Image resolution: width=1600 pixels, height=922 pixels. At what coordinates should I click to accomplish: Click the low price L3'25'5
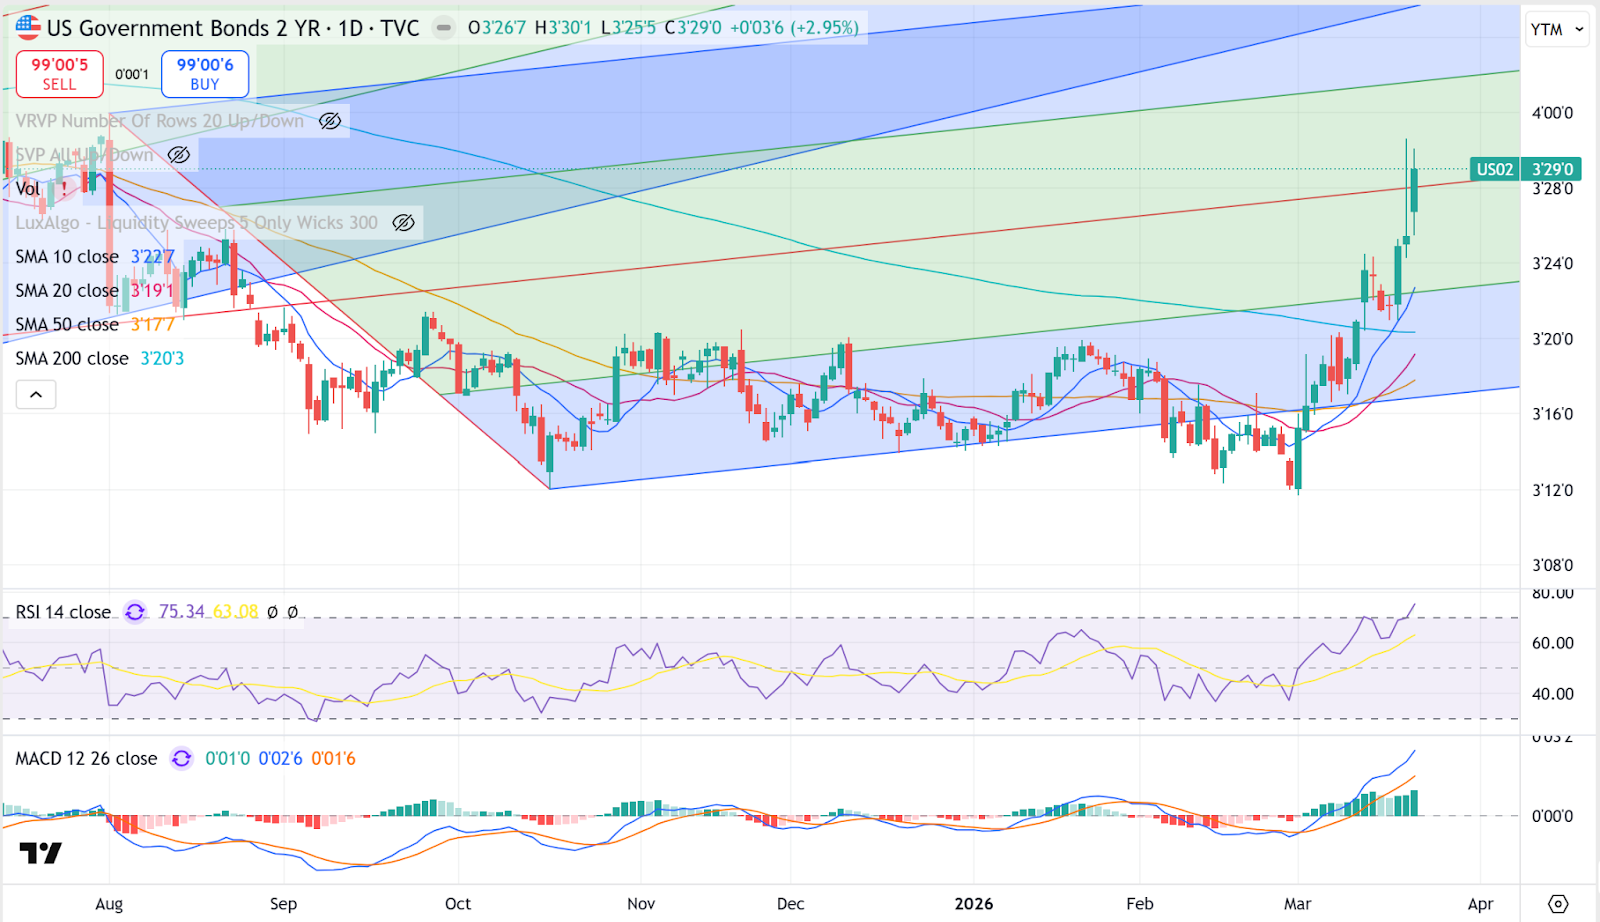click(628, 28)
